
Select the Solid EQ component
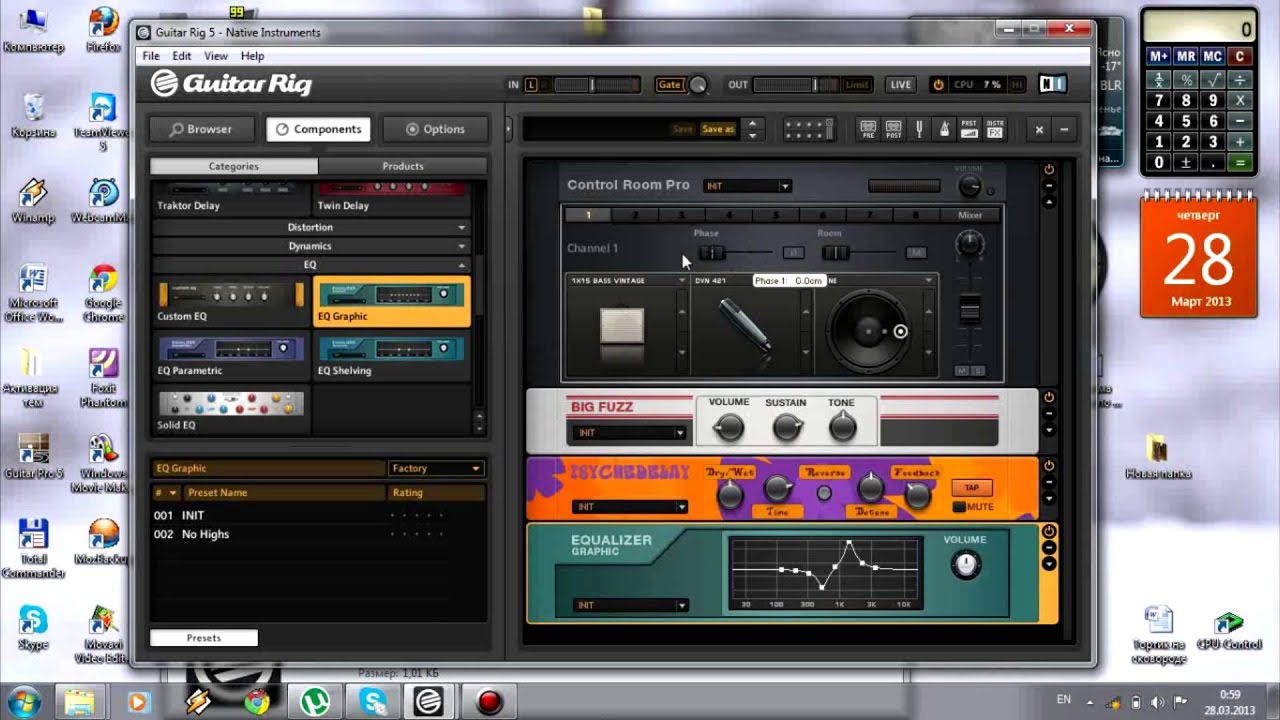(231, 410)
